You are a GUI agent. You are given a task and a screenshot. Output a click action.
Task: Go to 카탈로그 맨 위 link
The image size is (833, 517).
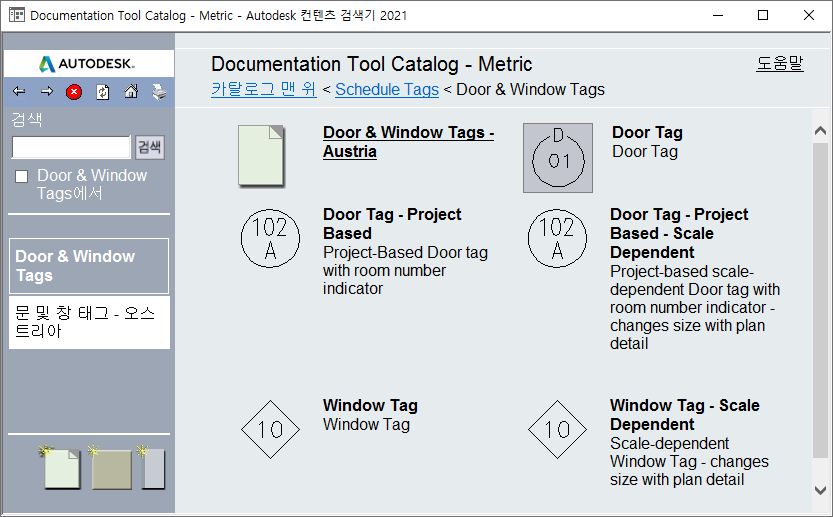click(264, 89)
